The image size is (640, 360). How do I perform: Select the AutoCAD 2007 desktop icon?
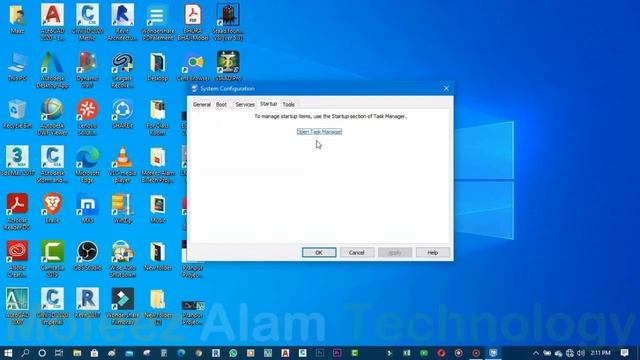(x=17, y=306)
